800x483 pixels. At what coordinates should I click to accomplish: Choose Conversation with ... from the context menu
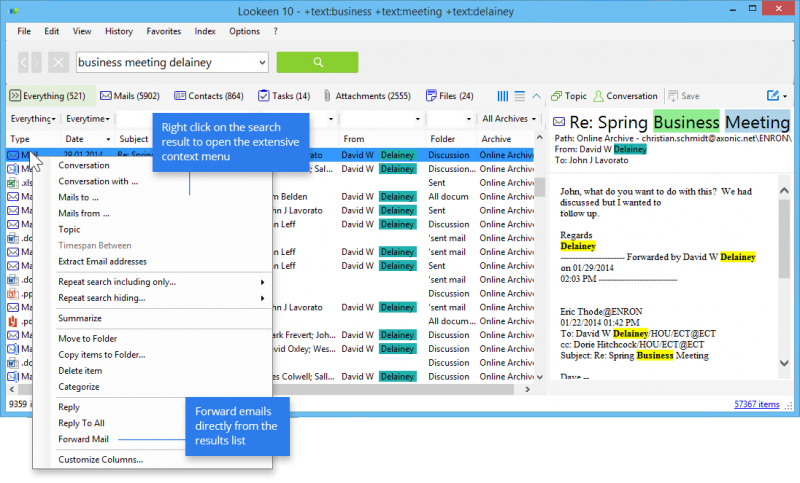98,181
